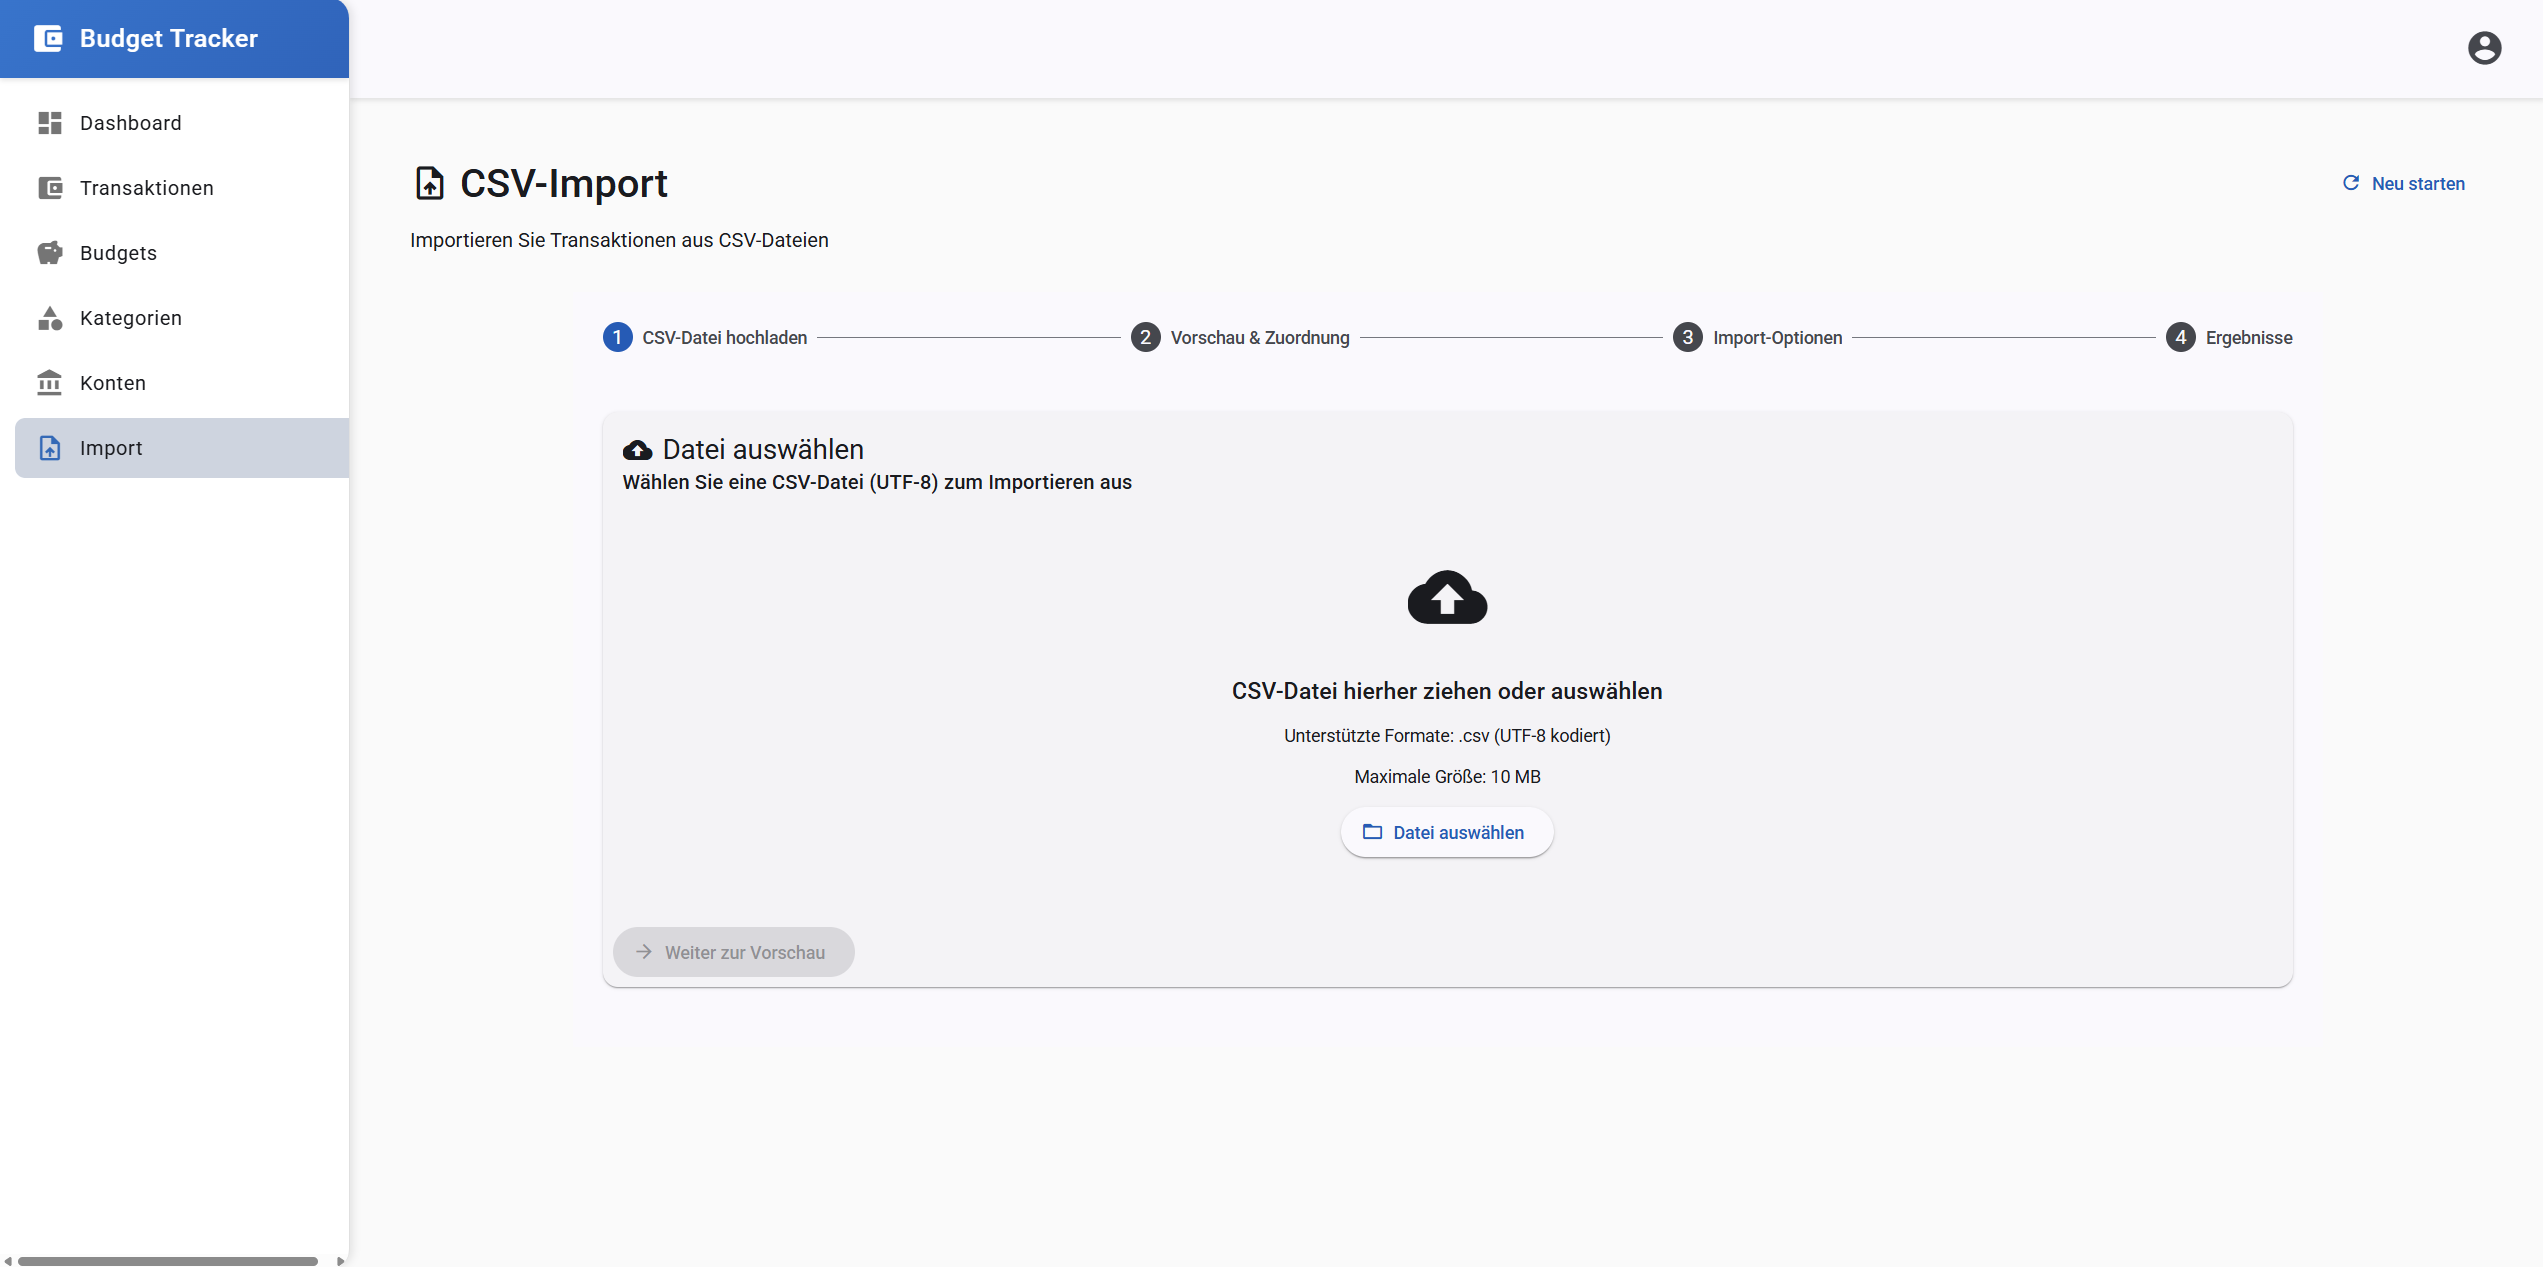The image size is (2543, 1267).
Task: Select step 4 Ergebnisse
Action: click(x=2229, y=338)
